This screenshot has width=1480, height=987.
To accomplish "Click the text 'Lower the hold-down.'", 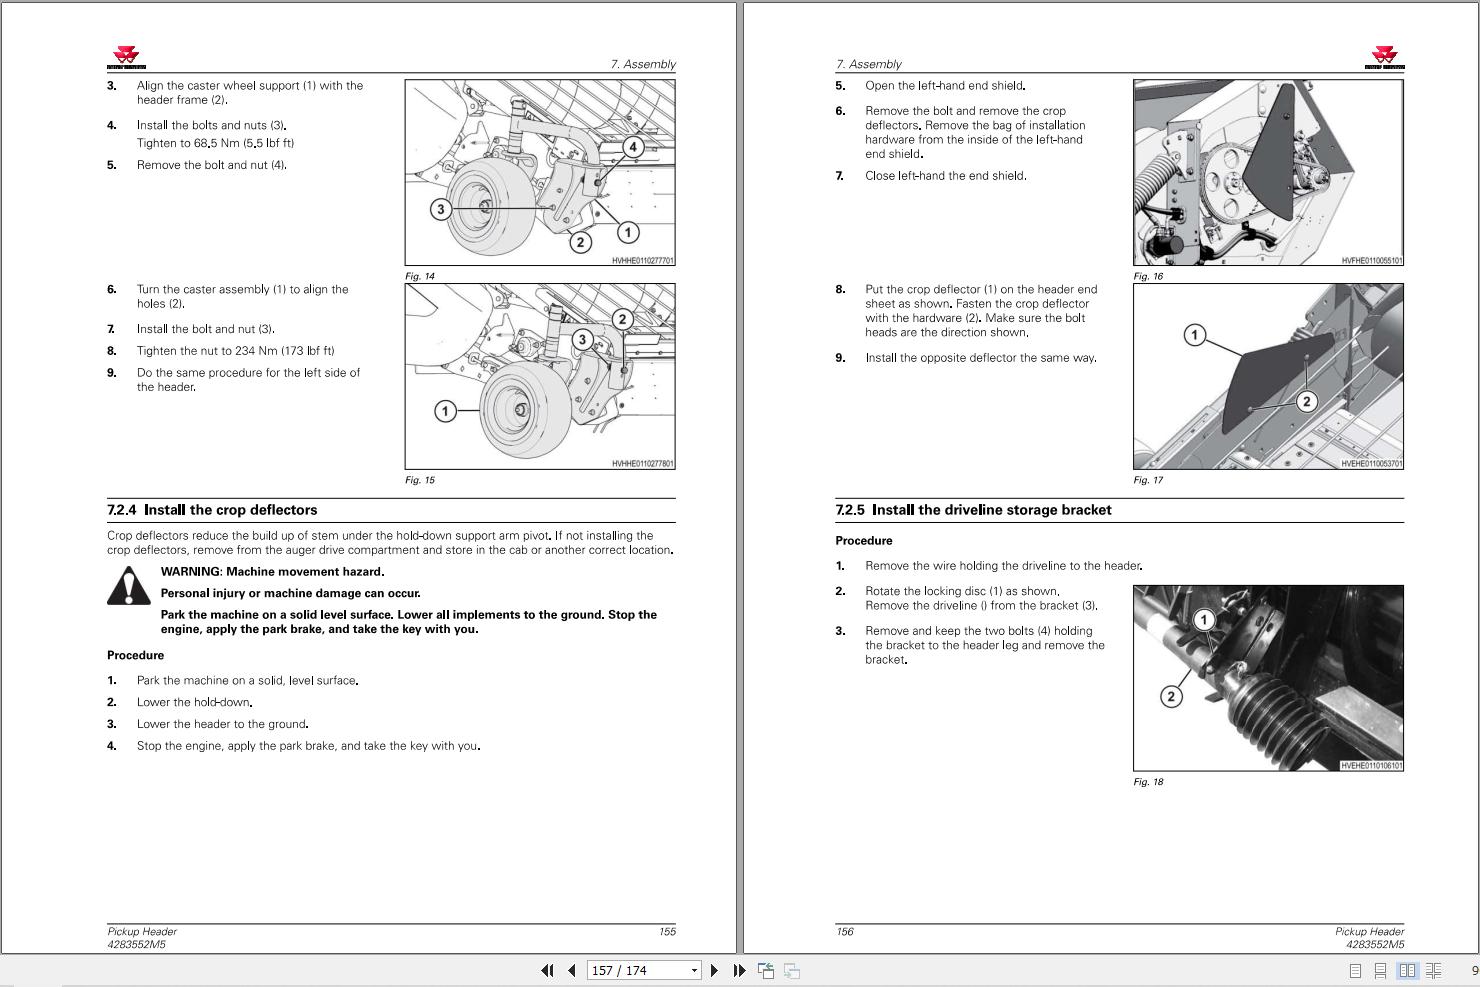I will 194,702.
